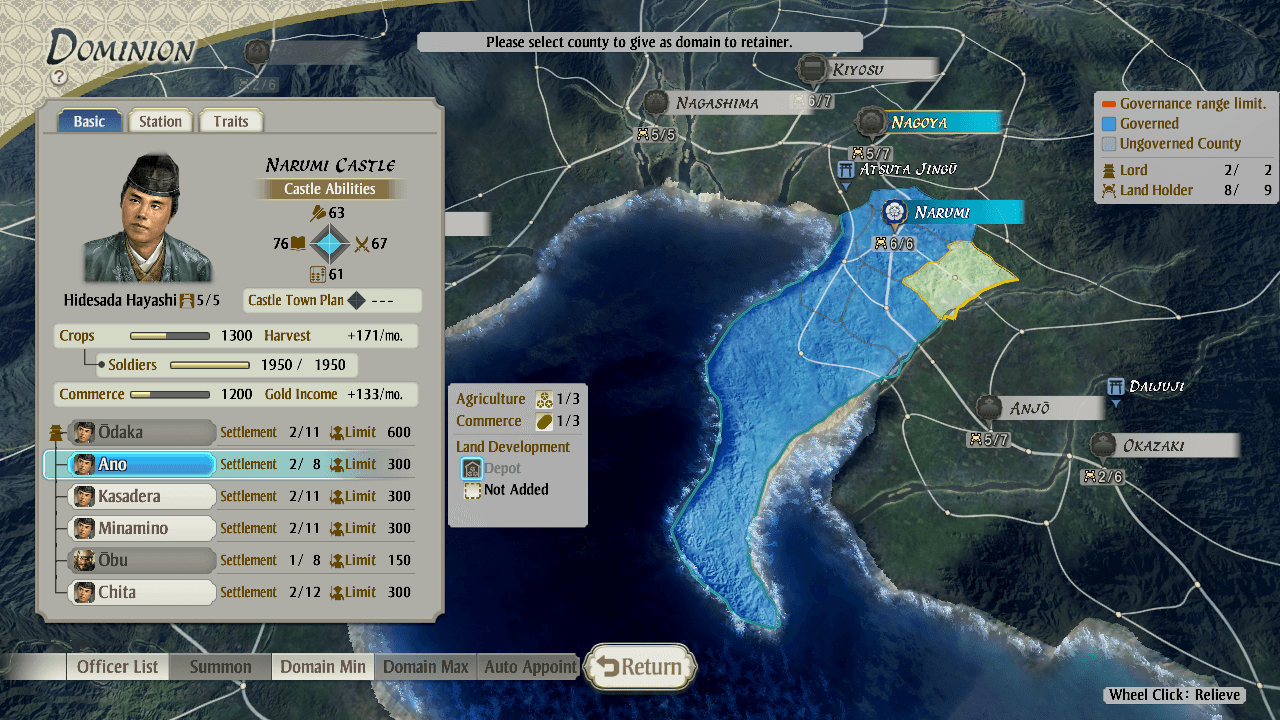Click the Soldiers progress bar
This screenshot has height=720, width=1280.
[x=210, y=365]
